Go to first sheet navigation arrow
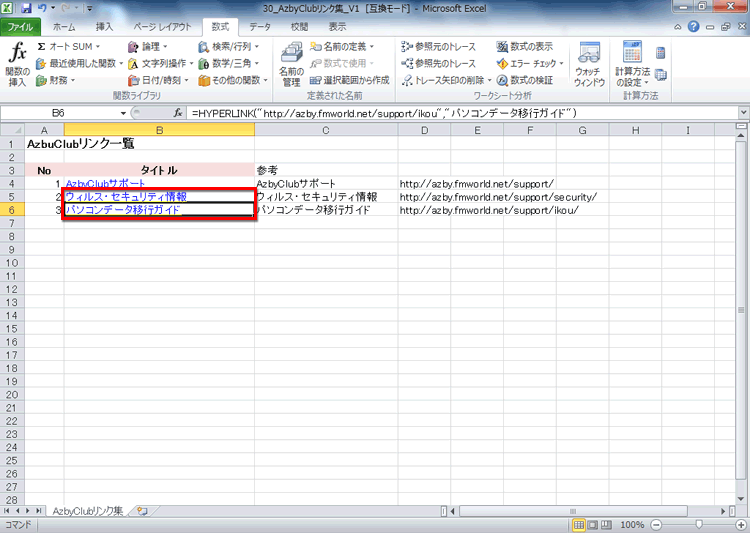Image resolution: width=750 pixels, height=533 pixels. coord(7,511)
